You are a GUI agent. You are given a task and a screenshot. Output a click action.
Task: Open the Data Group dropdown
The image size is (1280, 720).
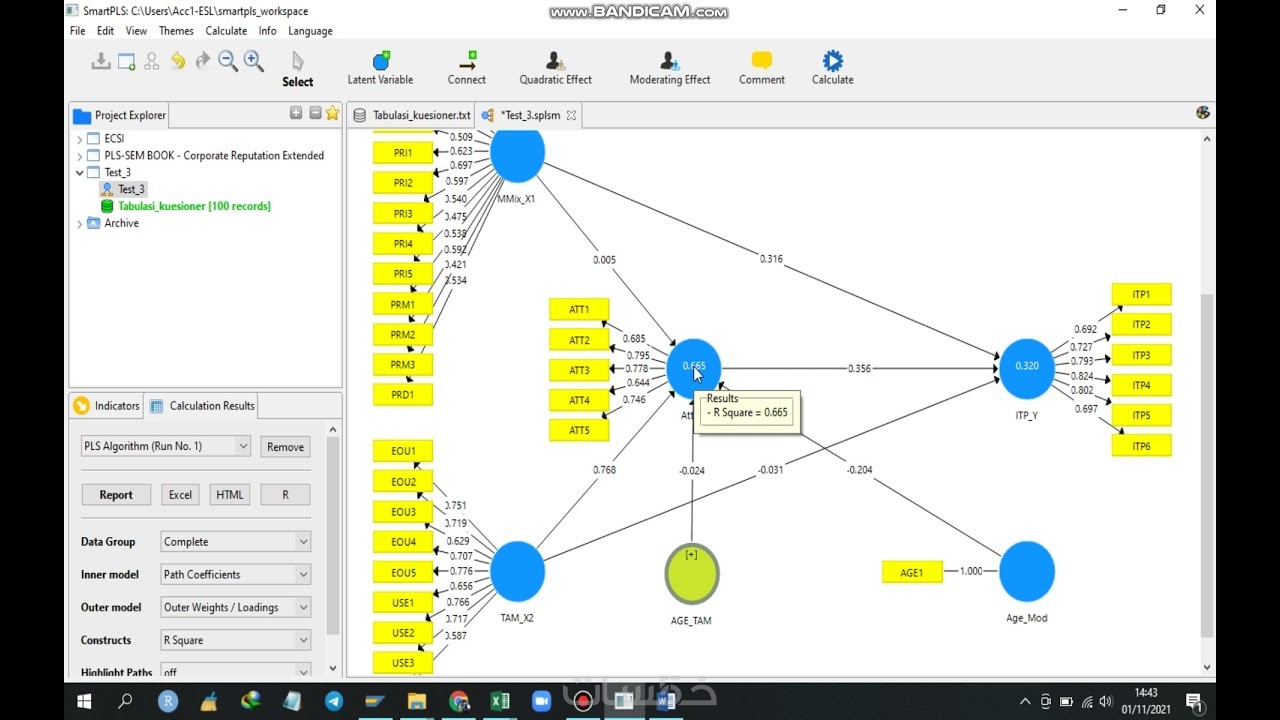236,542
